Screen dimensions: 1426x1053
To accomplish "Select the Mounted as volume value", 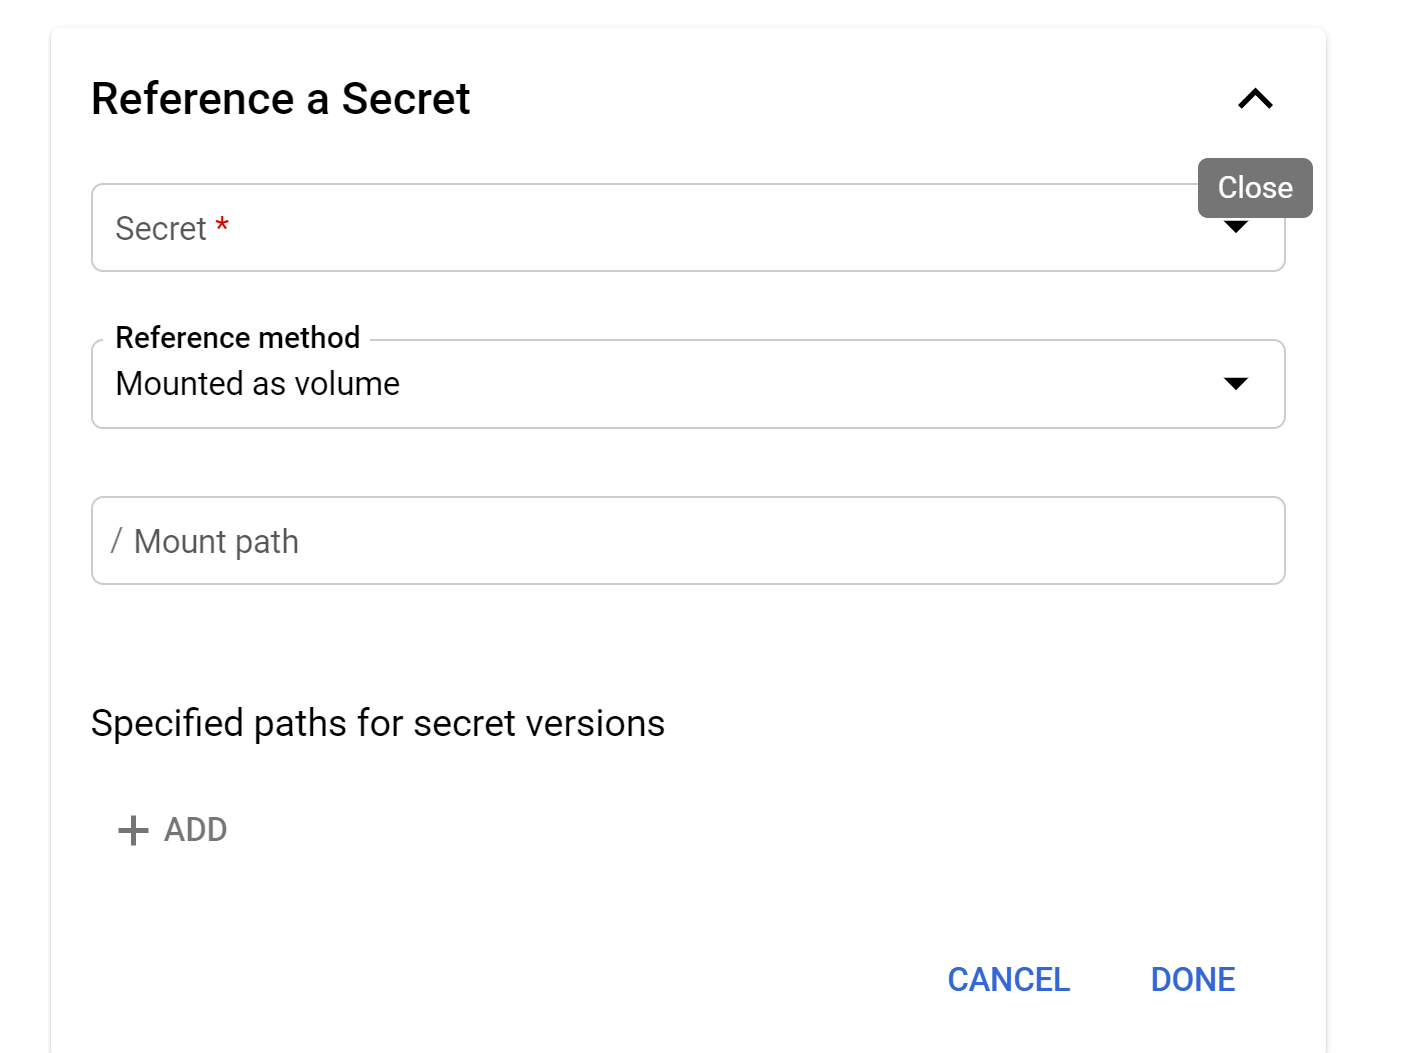I will tap(258, 384).
